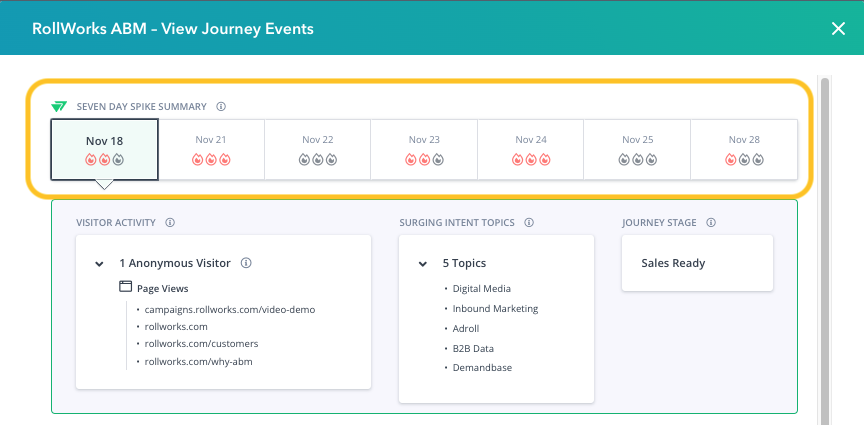Screen dimensions: 864x425
Task: Click the info icon beside 1 Anonymous Visitor
Action: click(x=246, y=263)
